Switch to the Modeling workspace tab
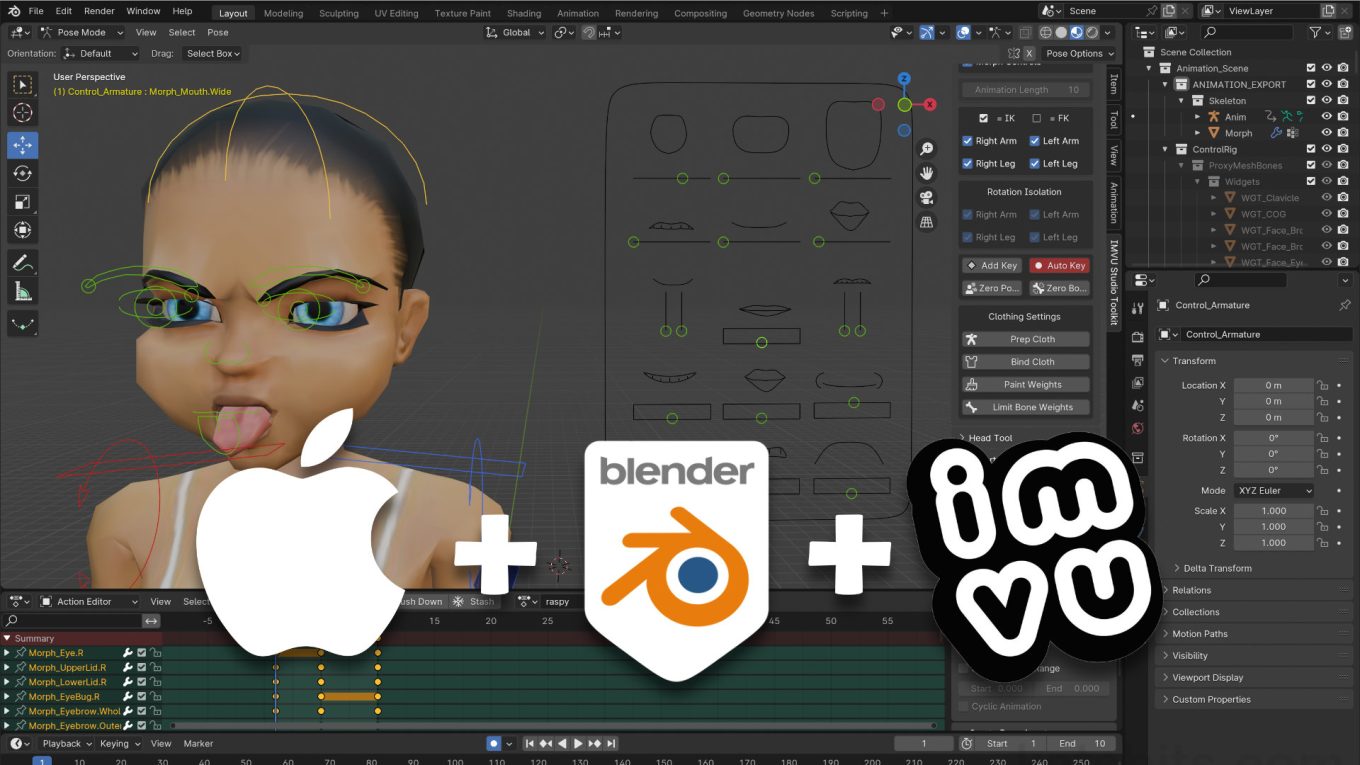This screenshot has width=1360, height=765. [284, 13]
